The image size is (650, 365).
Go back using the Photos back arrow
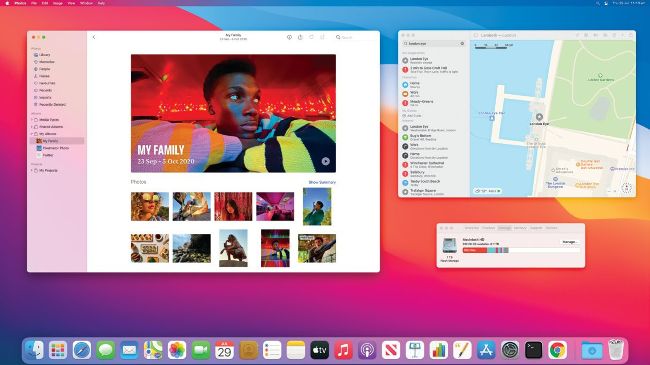[94, 37]
